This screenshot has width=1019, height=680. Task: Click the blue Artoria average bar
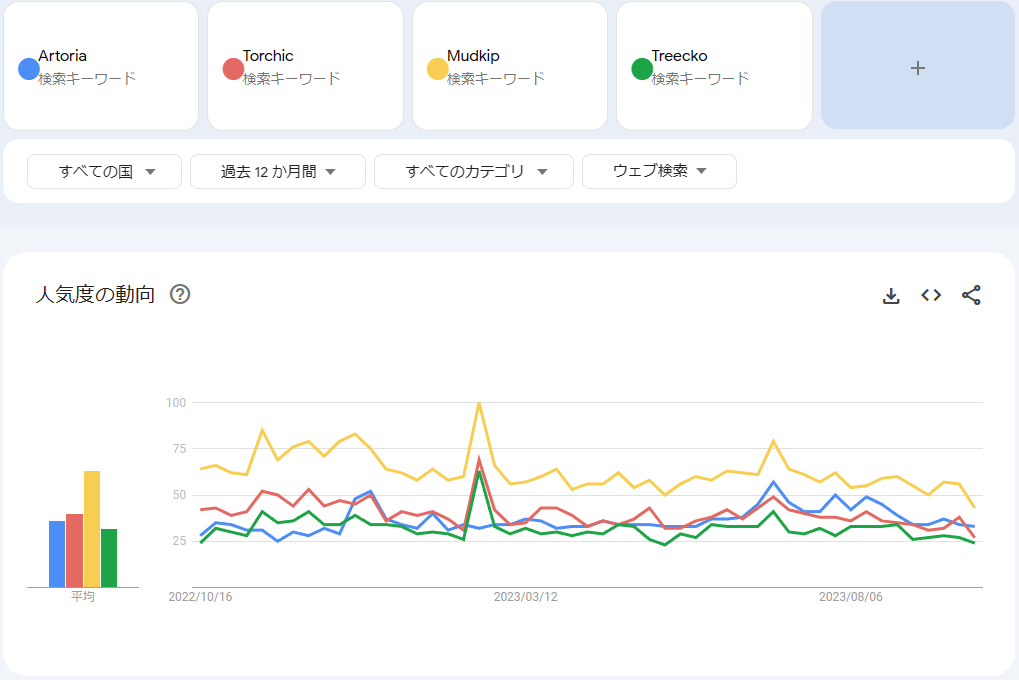tap(57, 553)
